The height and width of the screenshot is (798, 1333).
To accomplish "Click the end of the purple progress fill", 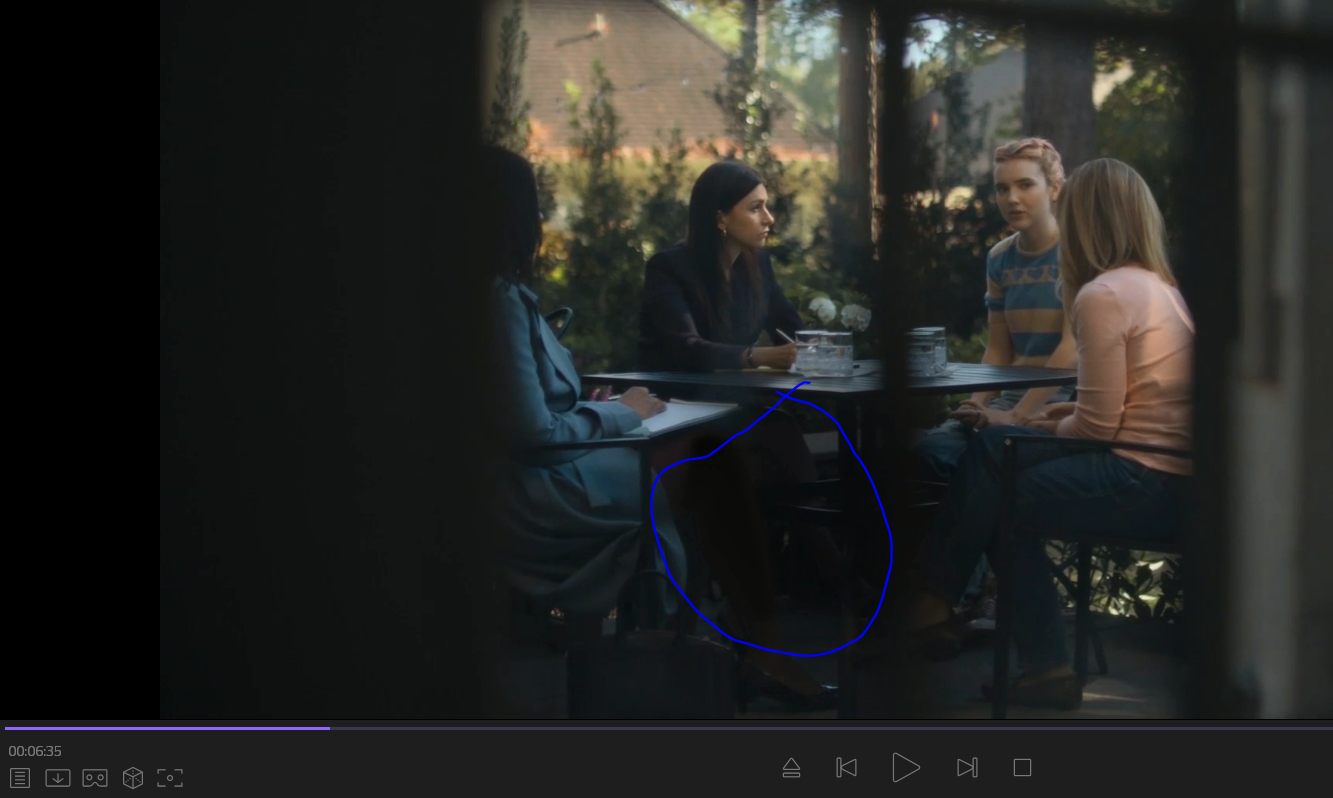I will click(x=329, y=728).
